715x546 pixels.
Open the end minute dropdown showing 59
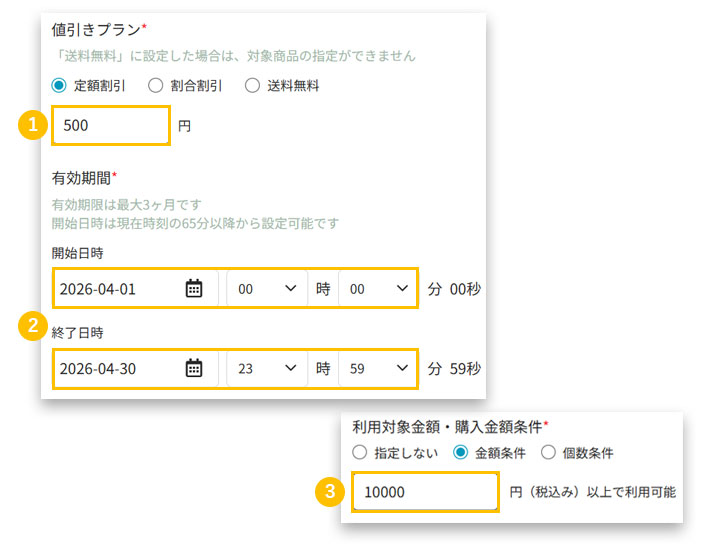point(378,368)
